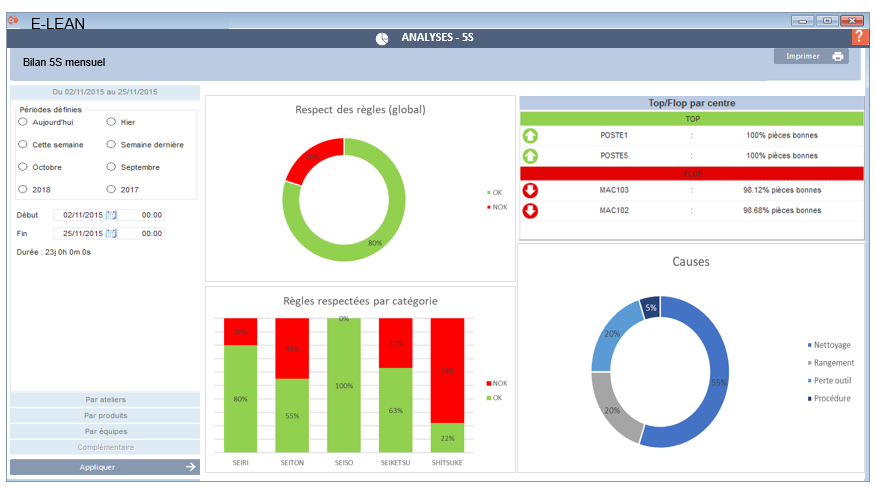Click the Imprimer button
The width and height of the screenshot is (875, 487).
811,56
